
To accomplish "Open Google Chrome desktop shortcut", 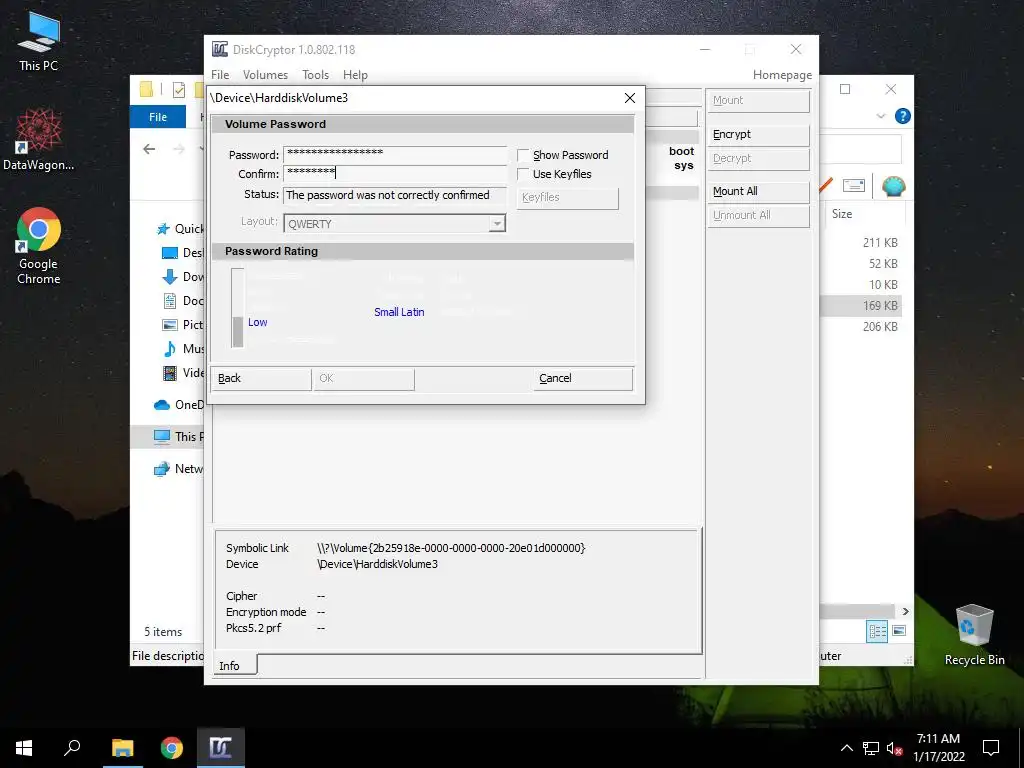I will point(38,246).
